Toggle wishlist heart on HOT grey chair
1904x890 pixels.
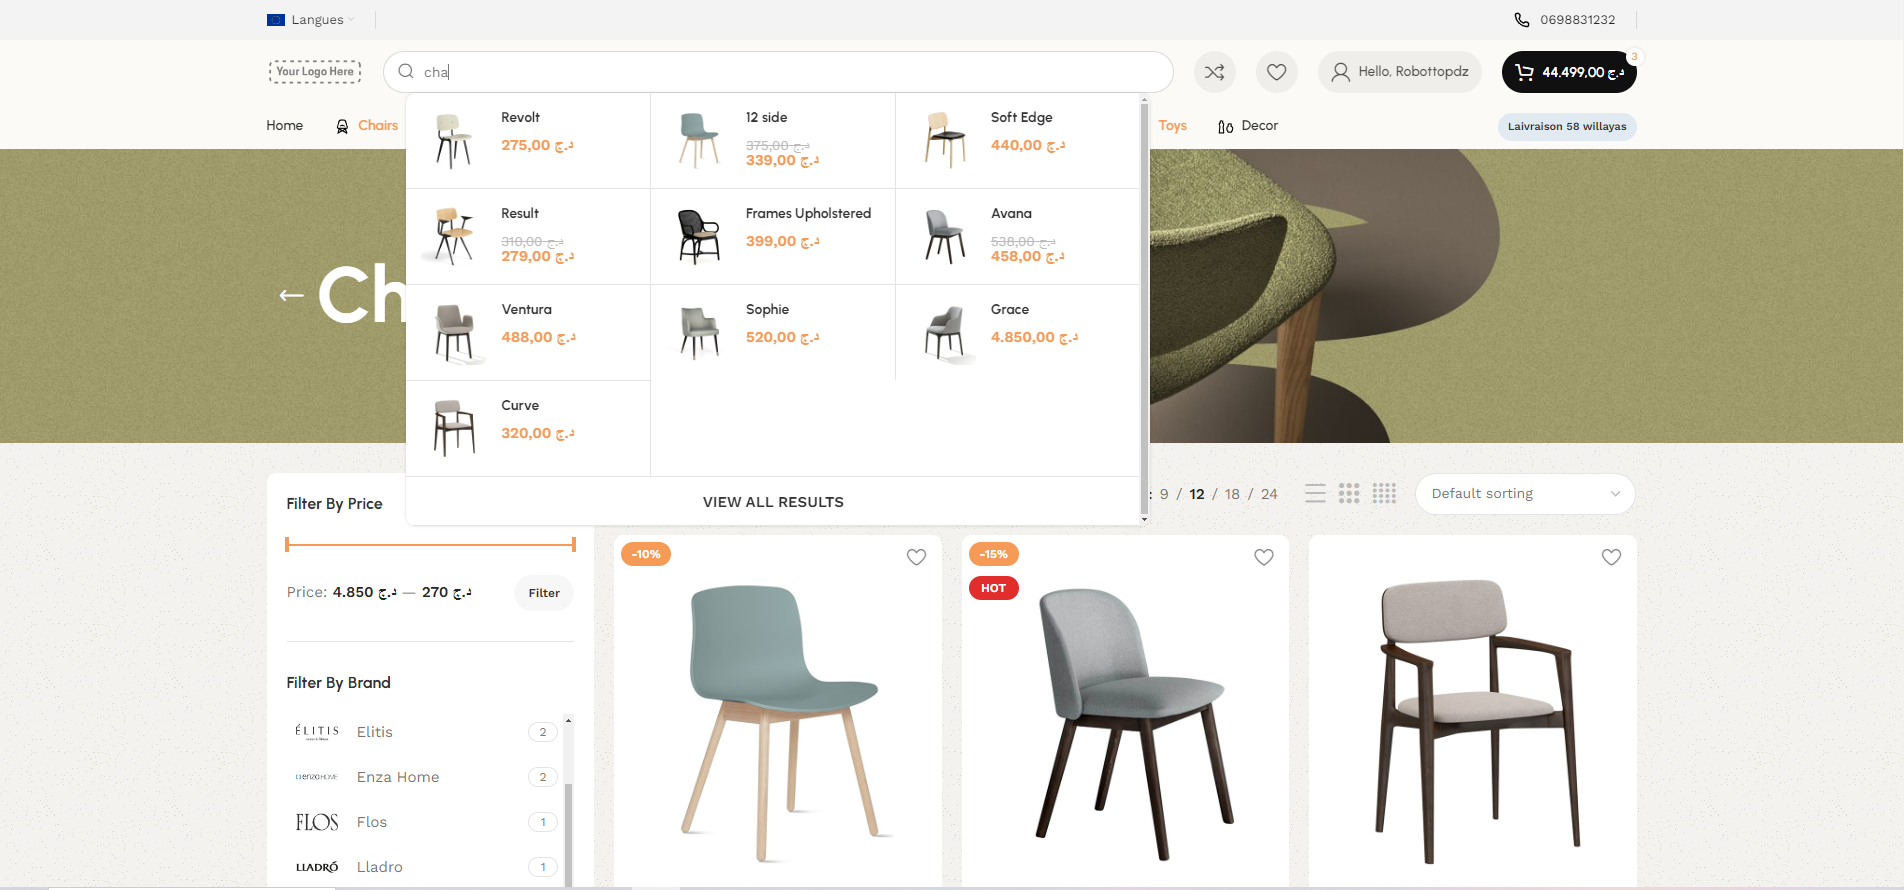coord(1264,558)
